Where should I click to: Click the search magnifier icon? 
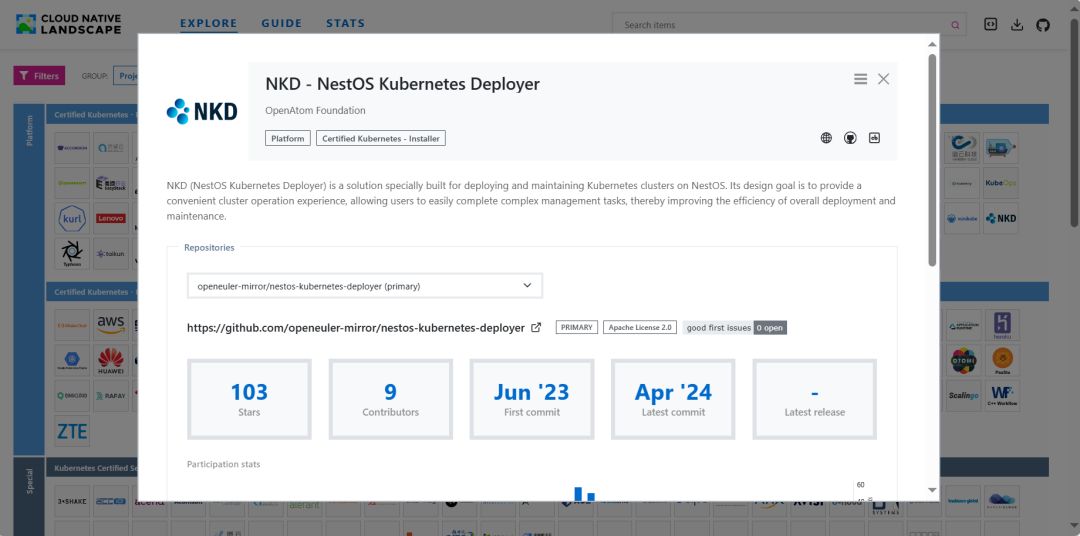[x=955, y=25]
